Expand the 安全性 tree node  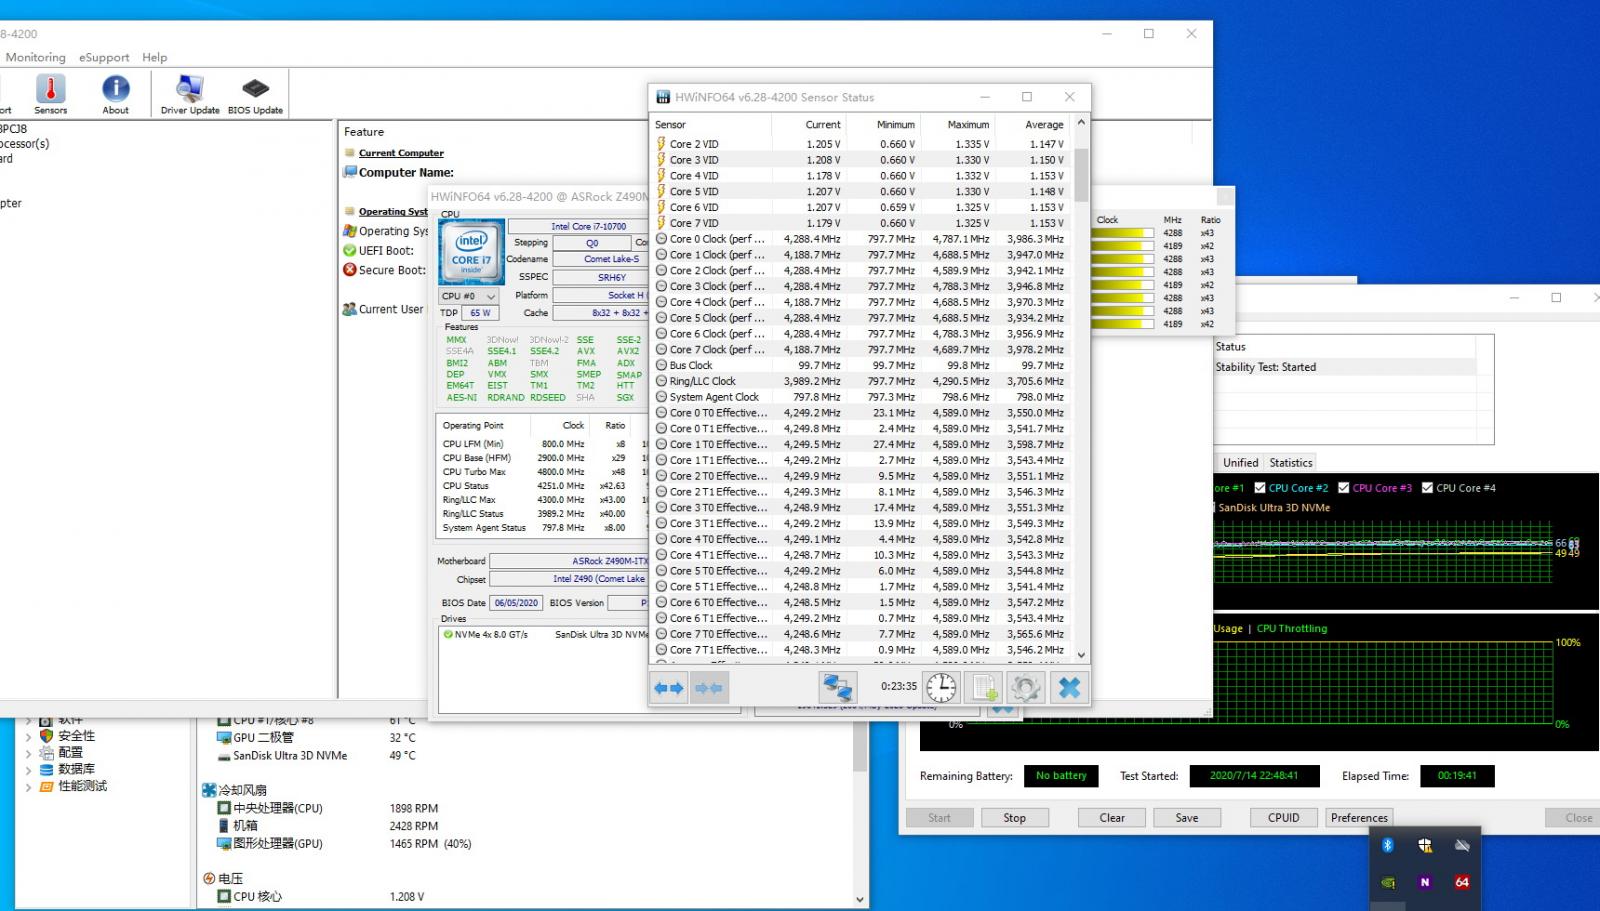(28, 736)
